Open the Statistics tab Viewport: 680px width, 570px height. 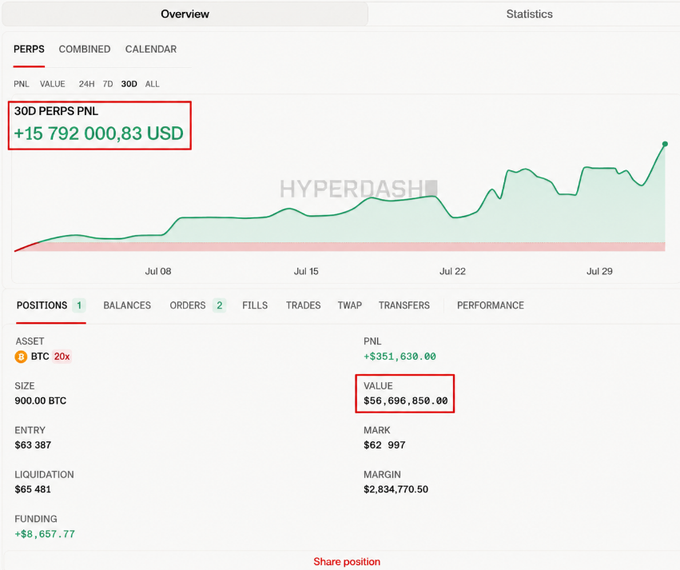pos(529,14)
